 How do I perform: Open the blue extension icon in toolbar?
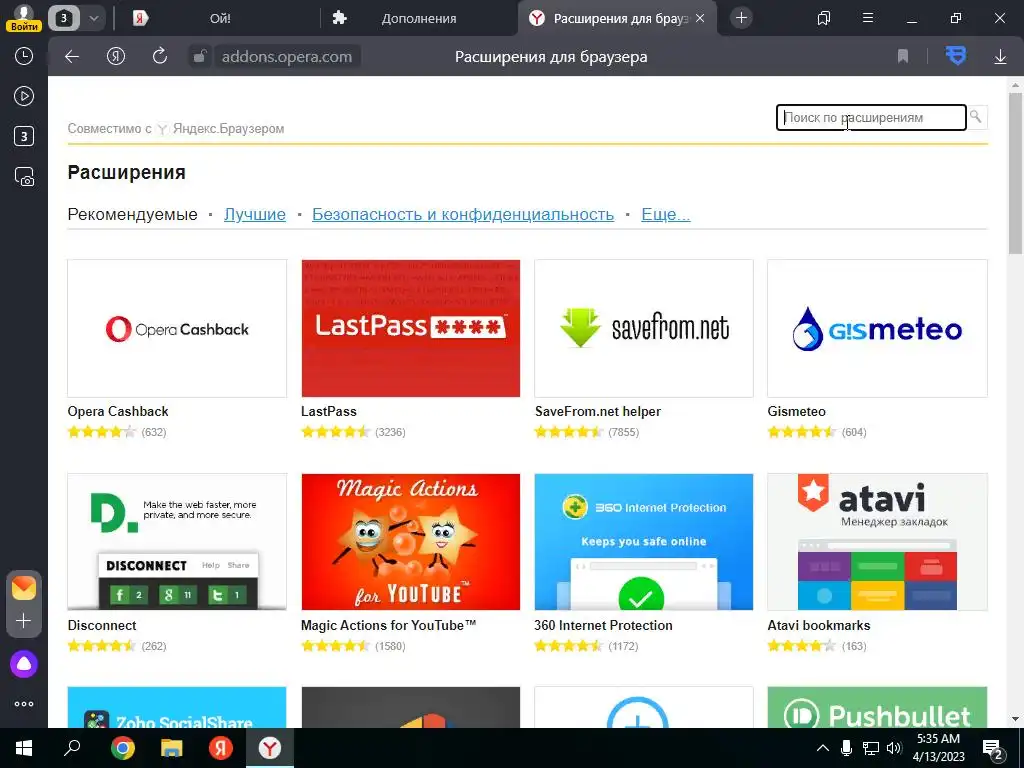pos(956,56)
